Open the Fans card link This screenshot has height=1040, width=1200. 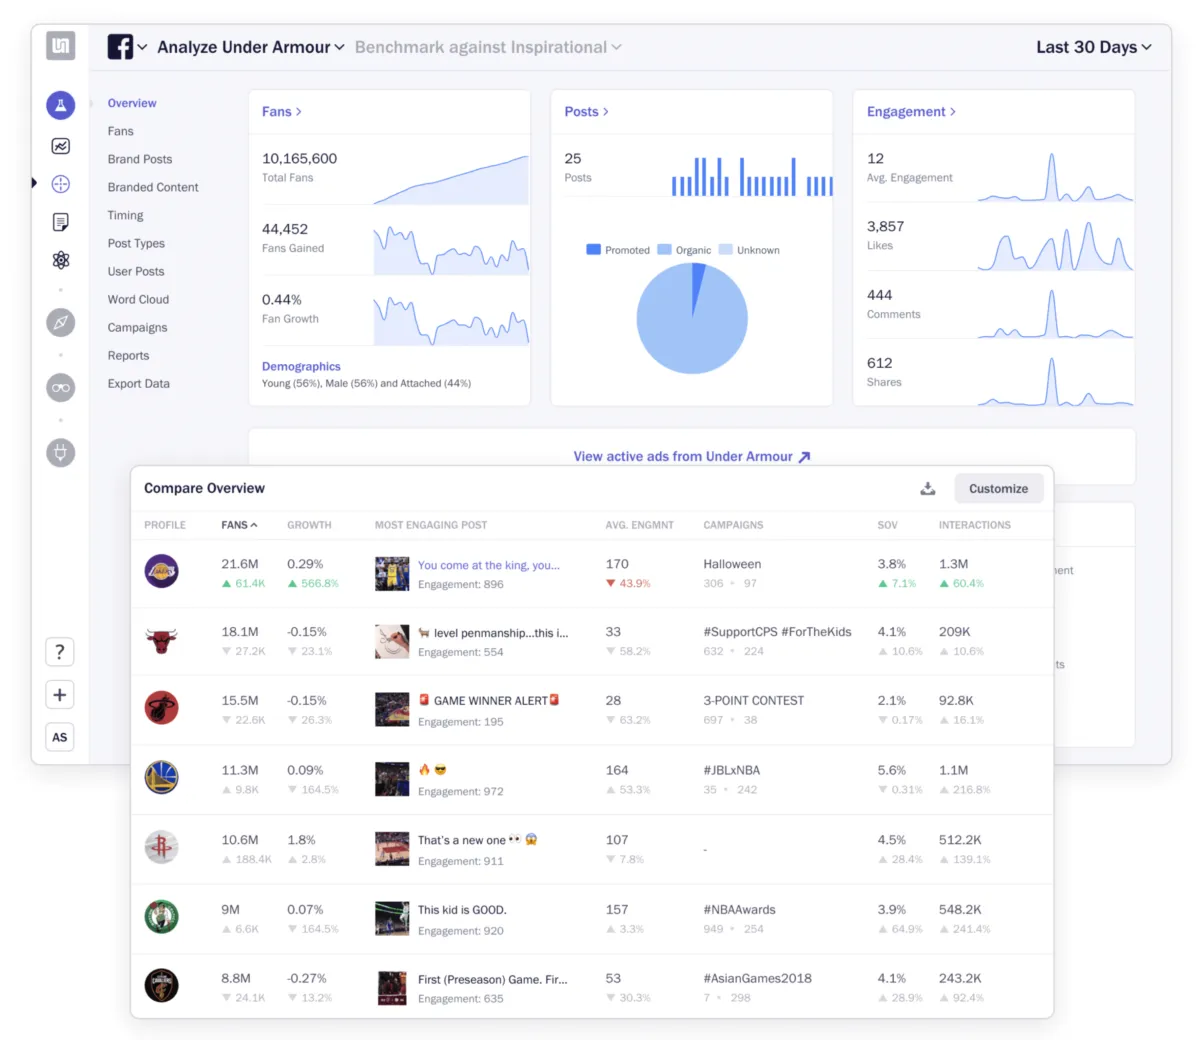click(282, 112)
